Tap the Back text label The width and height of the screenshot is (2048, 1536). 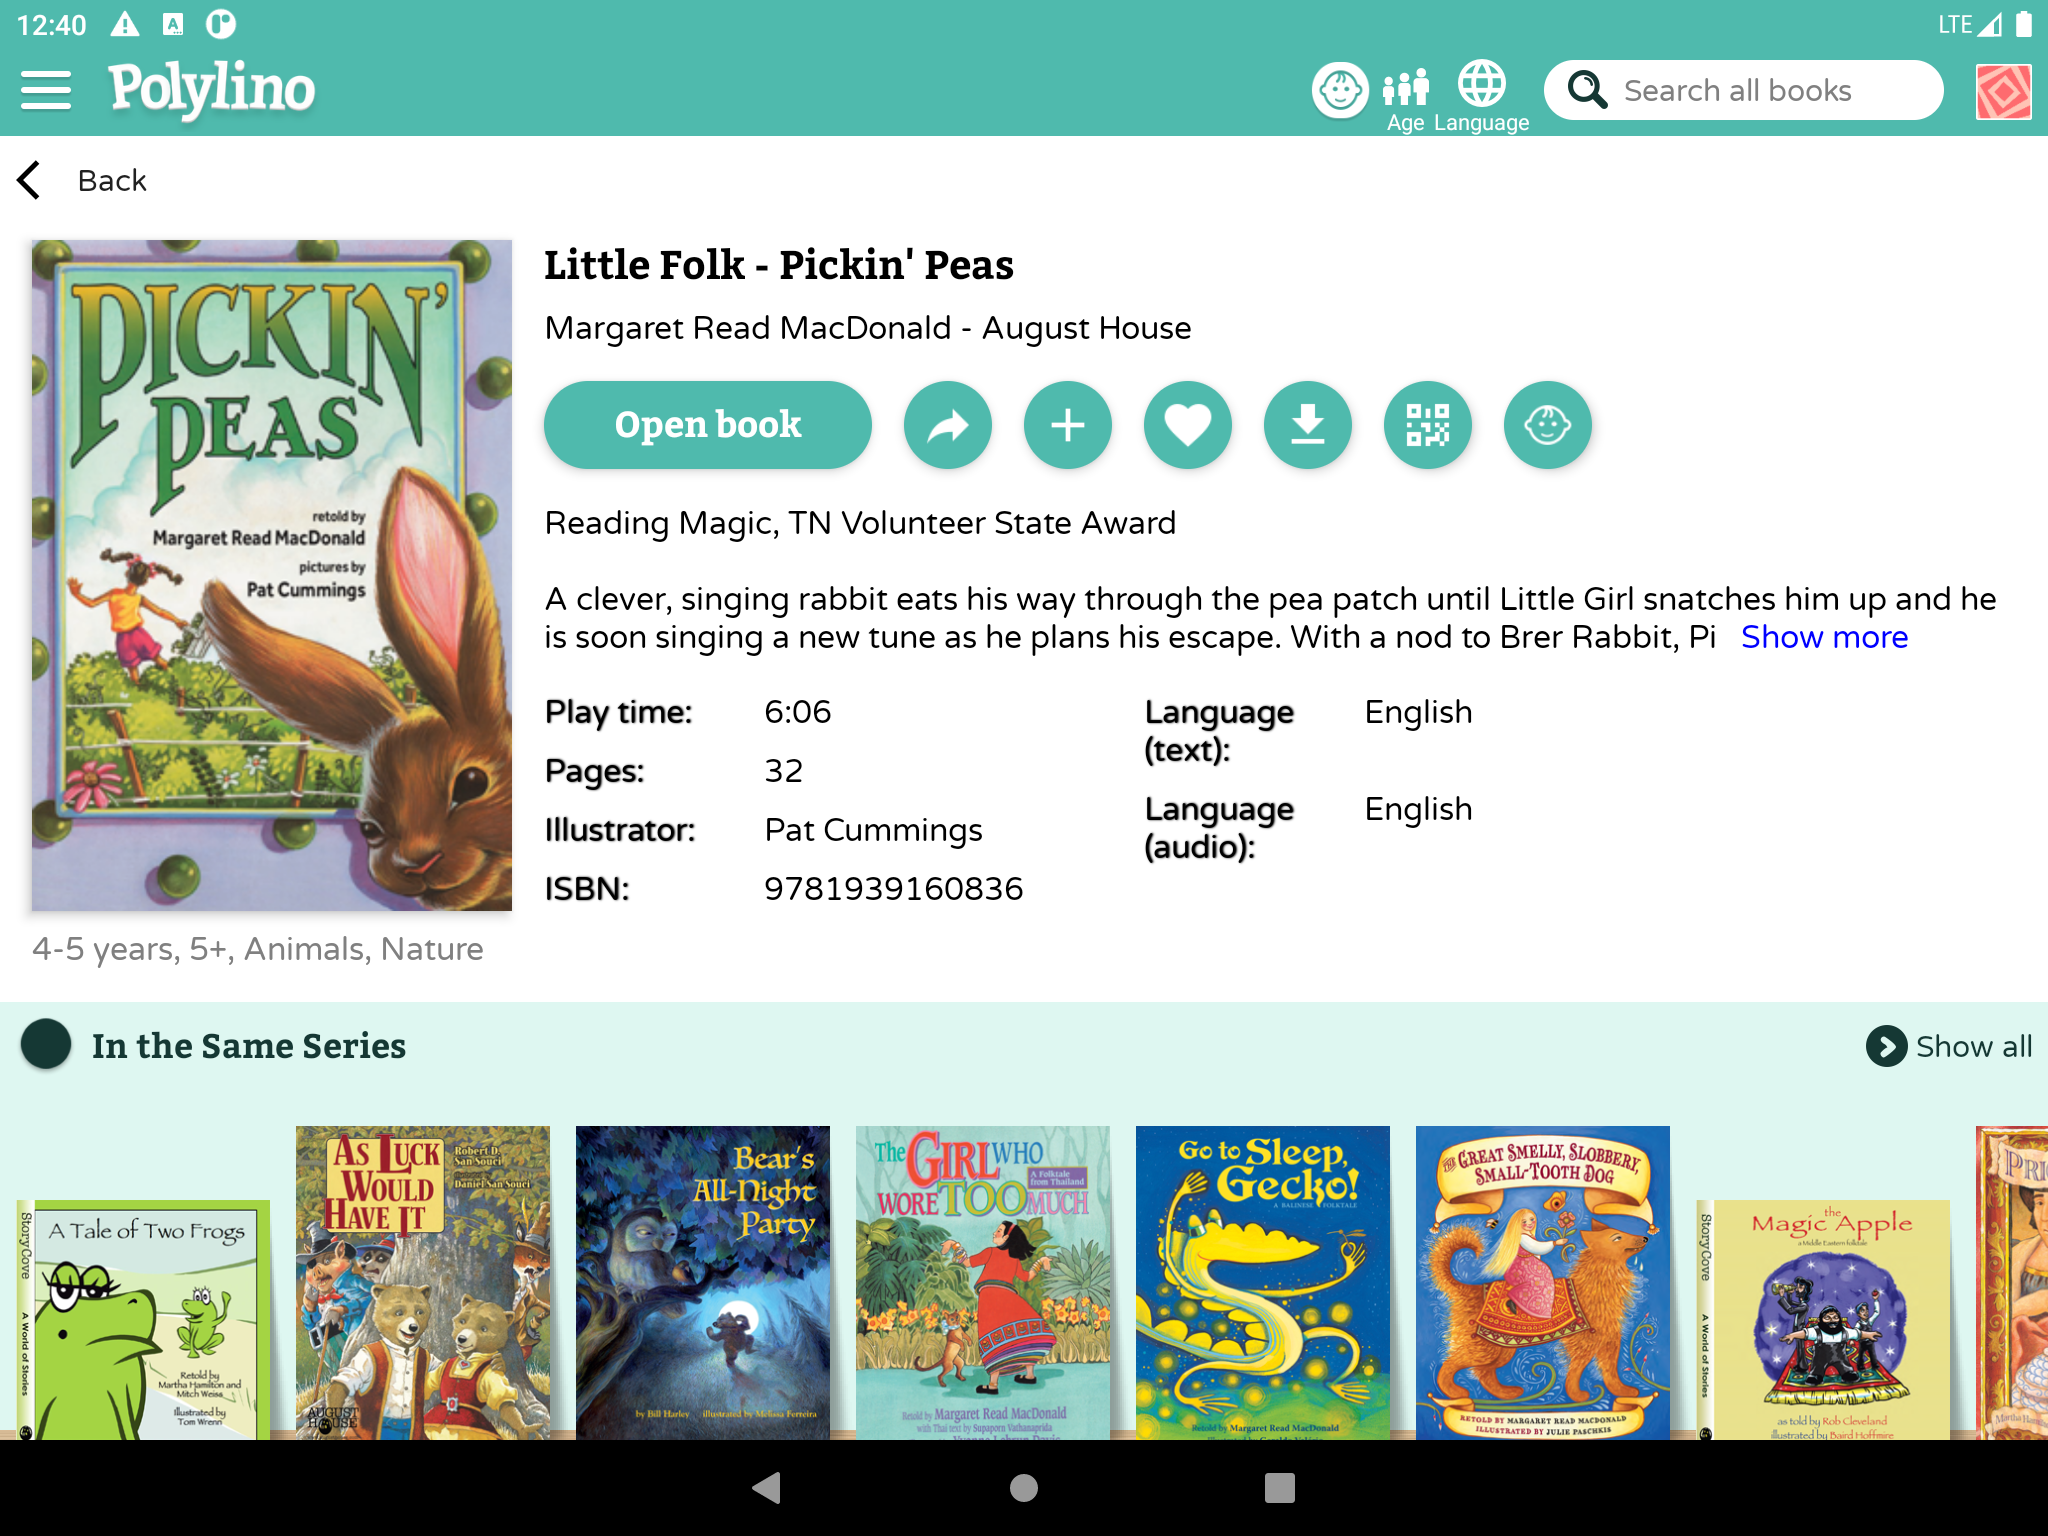pyautogui.click(x=112, y=181)
